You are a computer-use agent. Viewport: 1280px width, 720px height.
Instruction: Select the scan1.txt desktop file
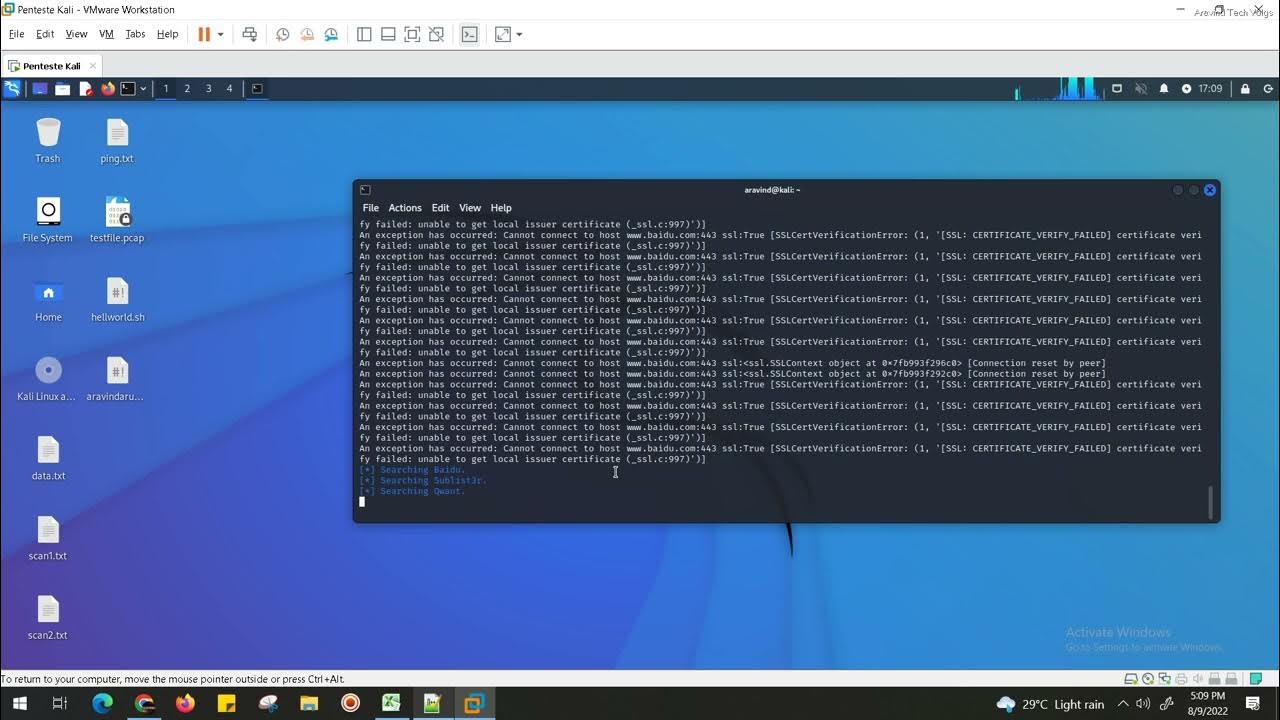(48, 538)
